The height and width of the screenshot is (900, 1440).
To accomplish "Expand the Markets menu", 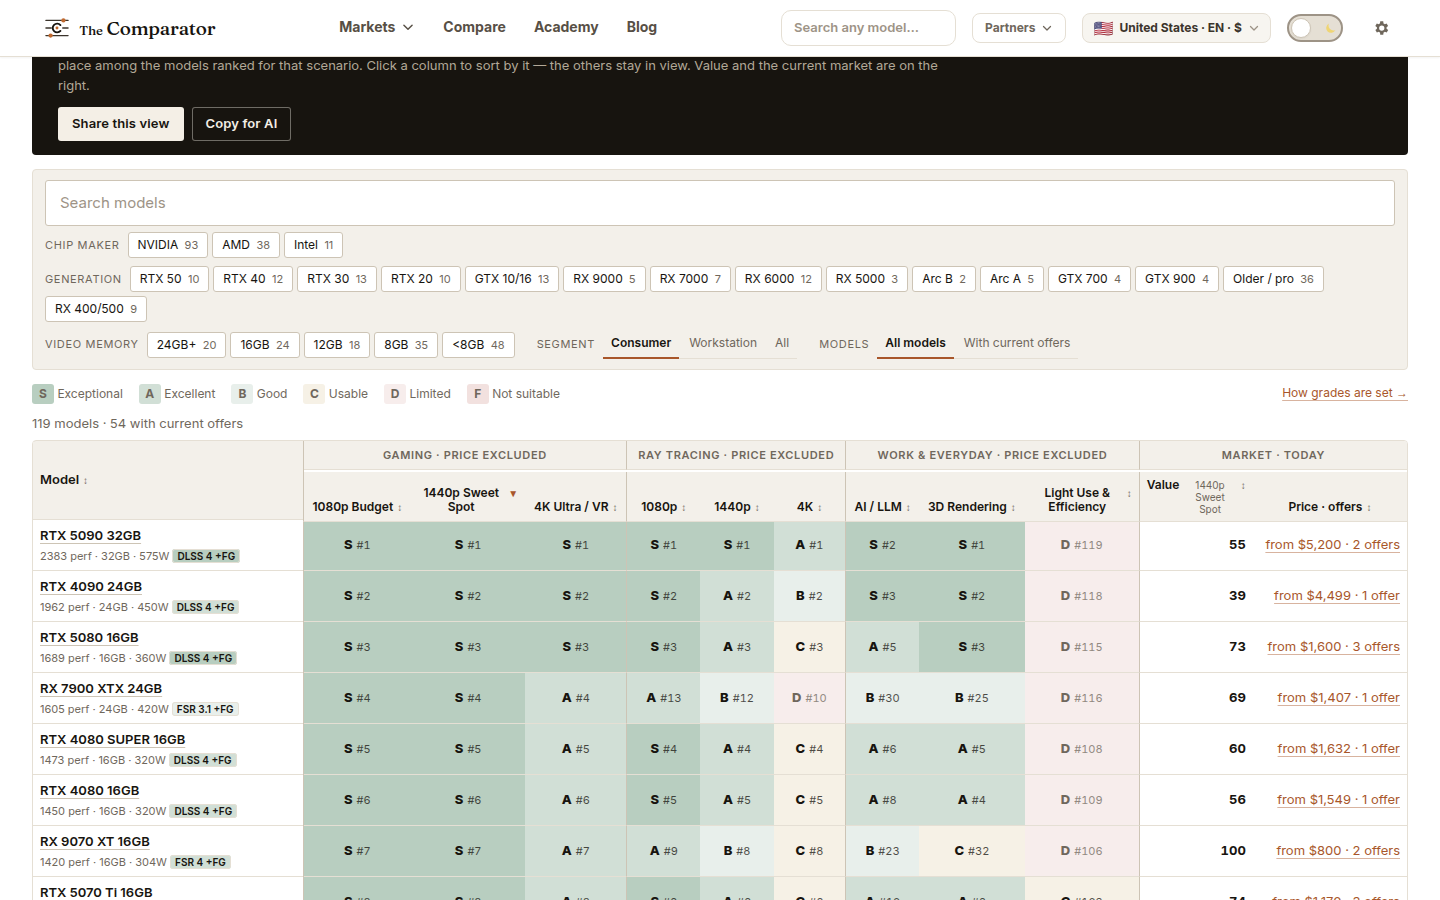I will point(376,27).
